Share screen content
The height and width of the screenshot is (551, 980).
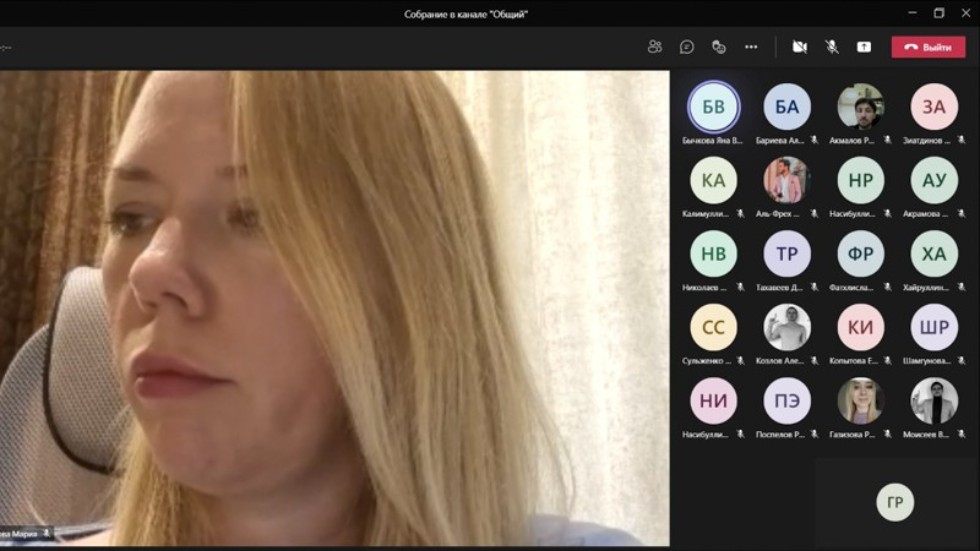pyautogui.click(x=864, y=47)
